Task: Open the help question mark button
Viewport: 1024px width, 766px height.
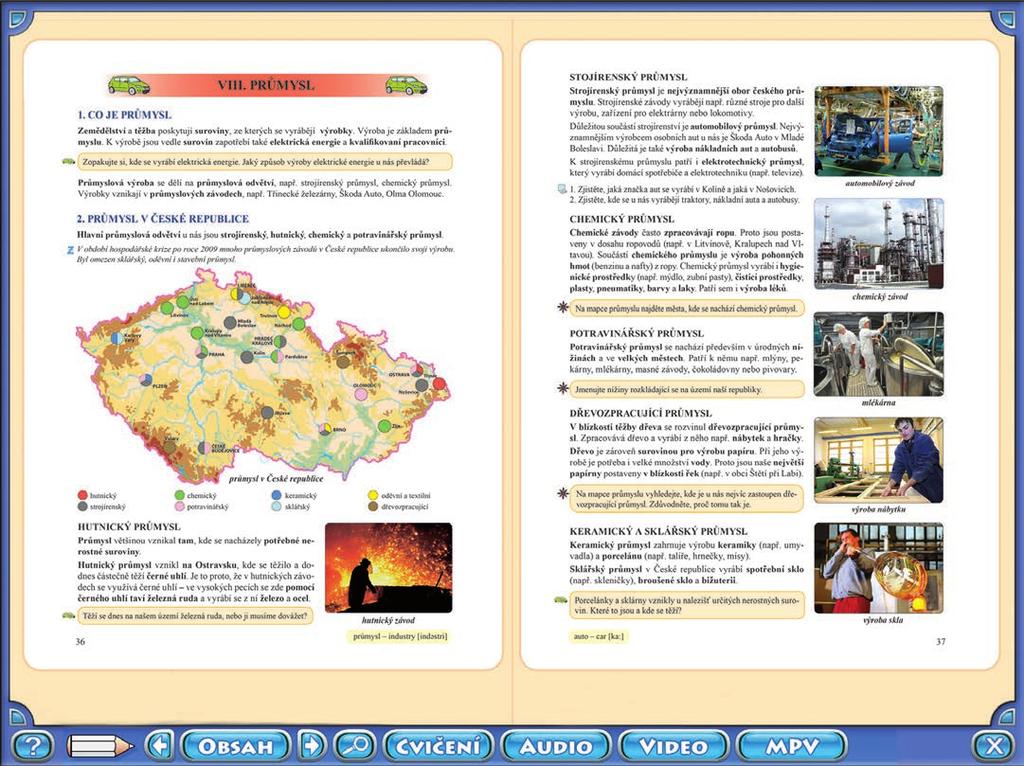Action: click(x=33, y=746)
